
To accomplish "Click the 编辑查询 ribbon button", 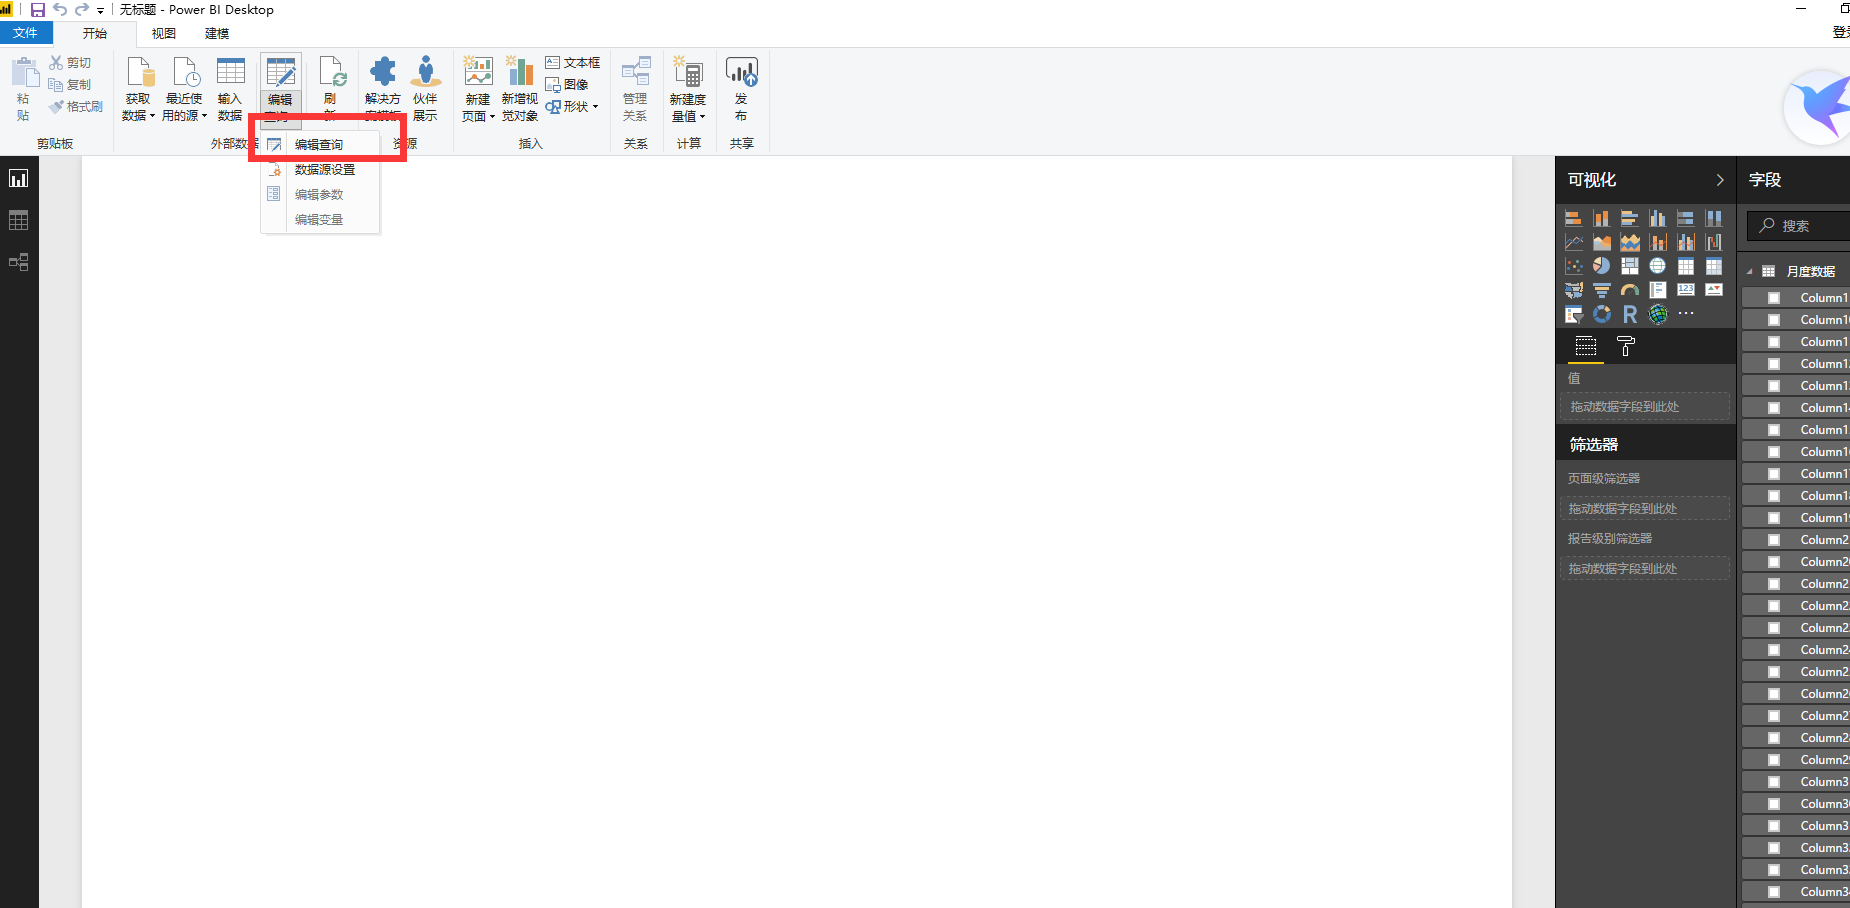I will pos(280,89).
